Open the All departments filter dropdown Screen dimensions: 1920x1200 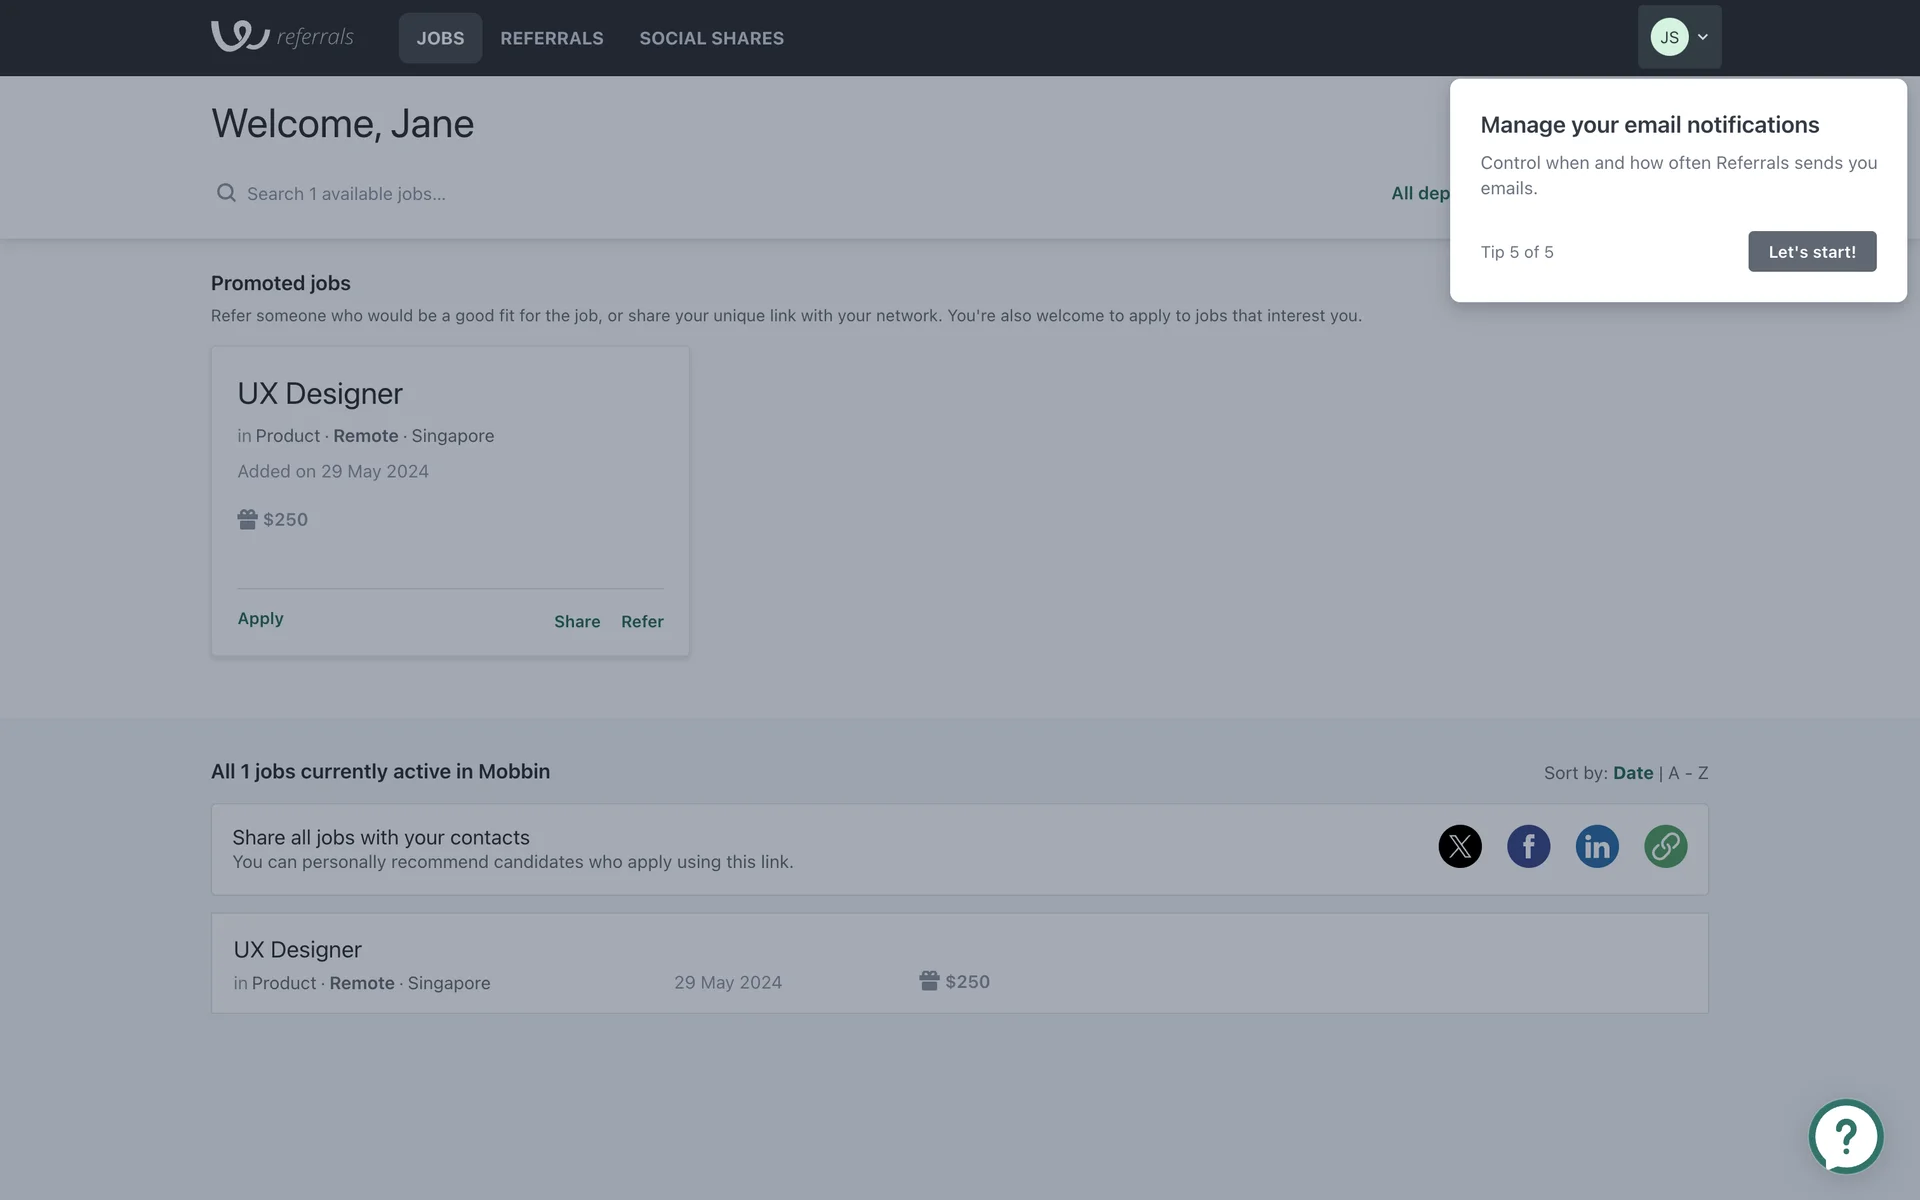coord(1419,193)
